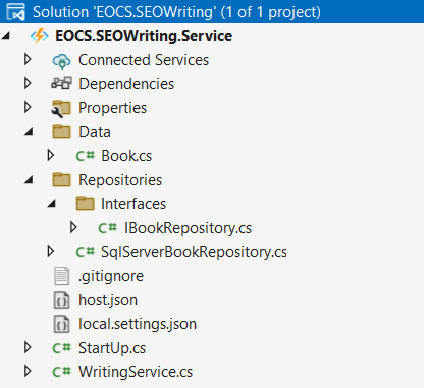
Task: Click the Visual Studio solution icon
Action: [16, 12]
